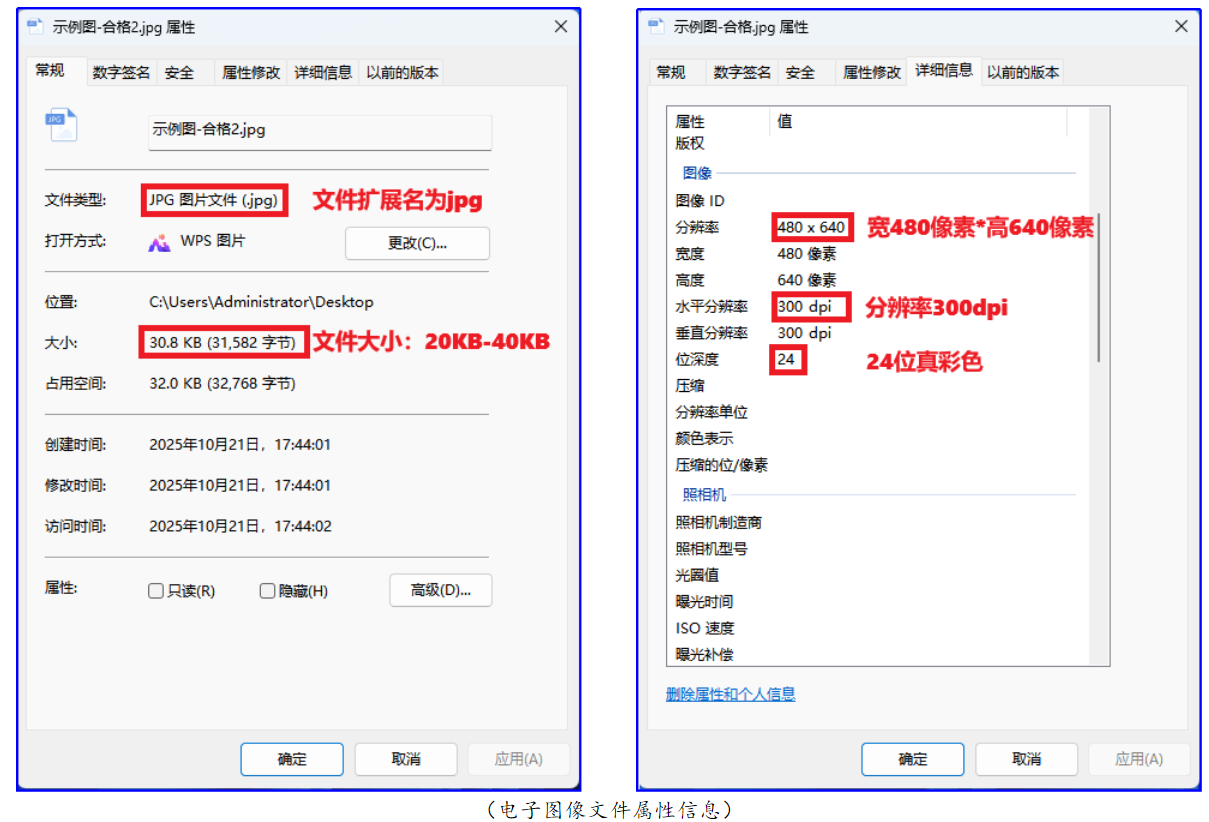
Task: Switch to 常规 tab in right dialog
Action: tap(671, 72)
